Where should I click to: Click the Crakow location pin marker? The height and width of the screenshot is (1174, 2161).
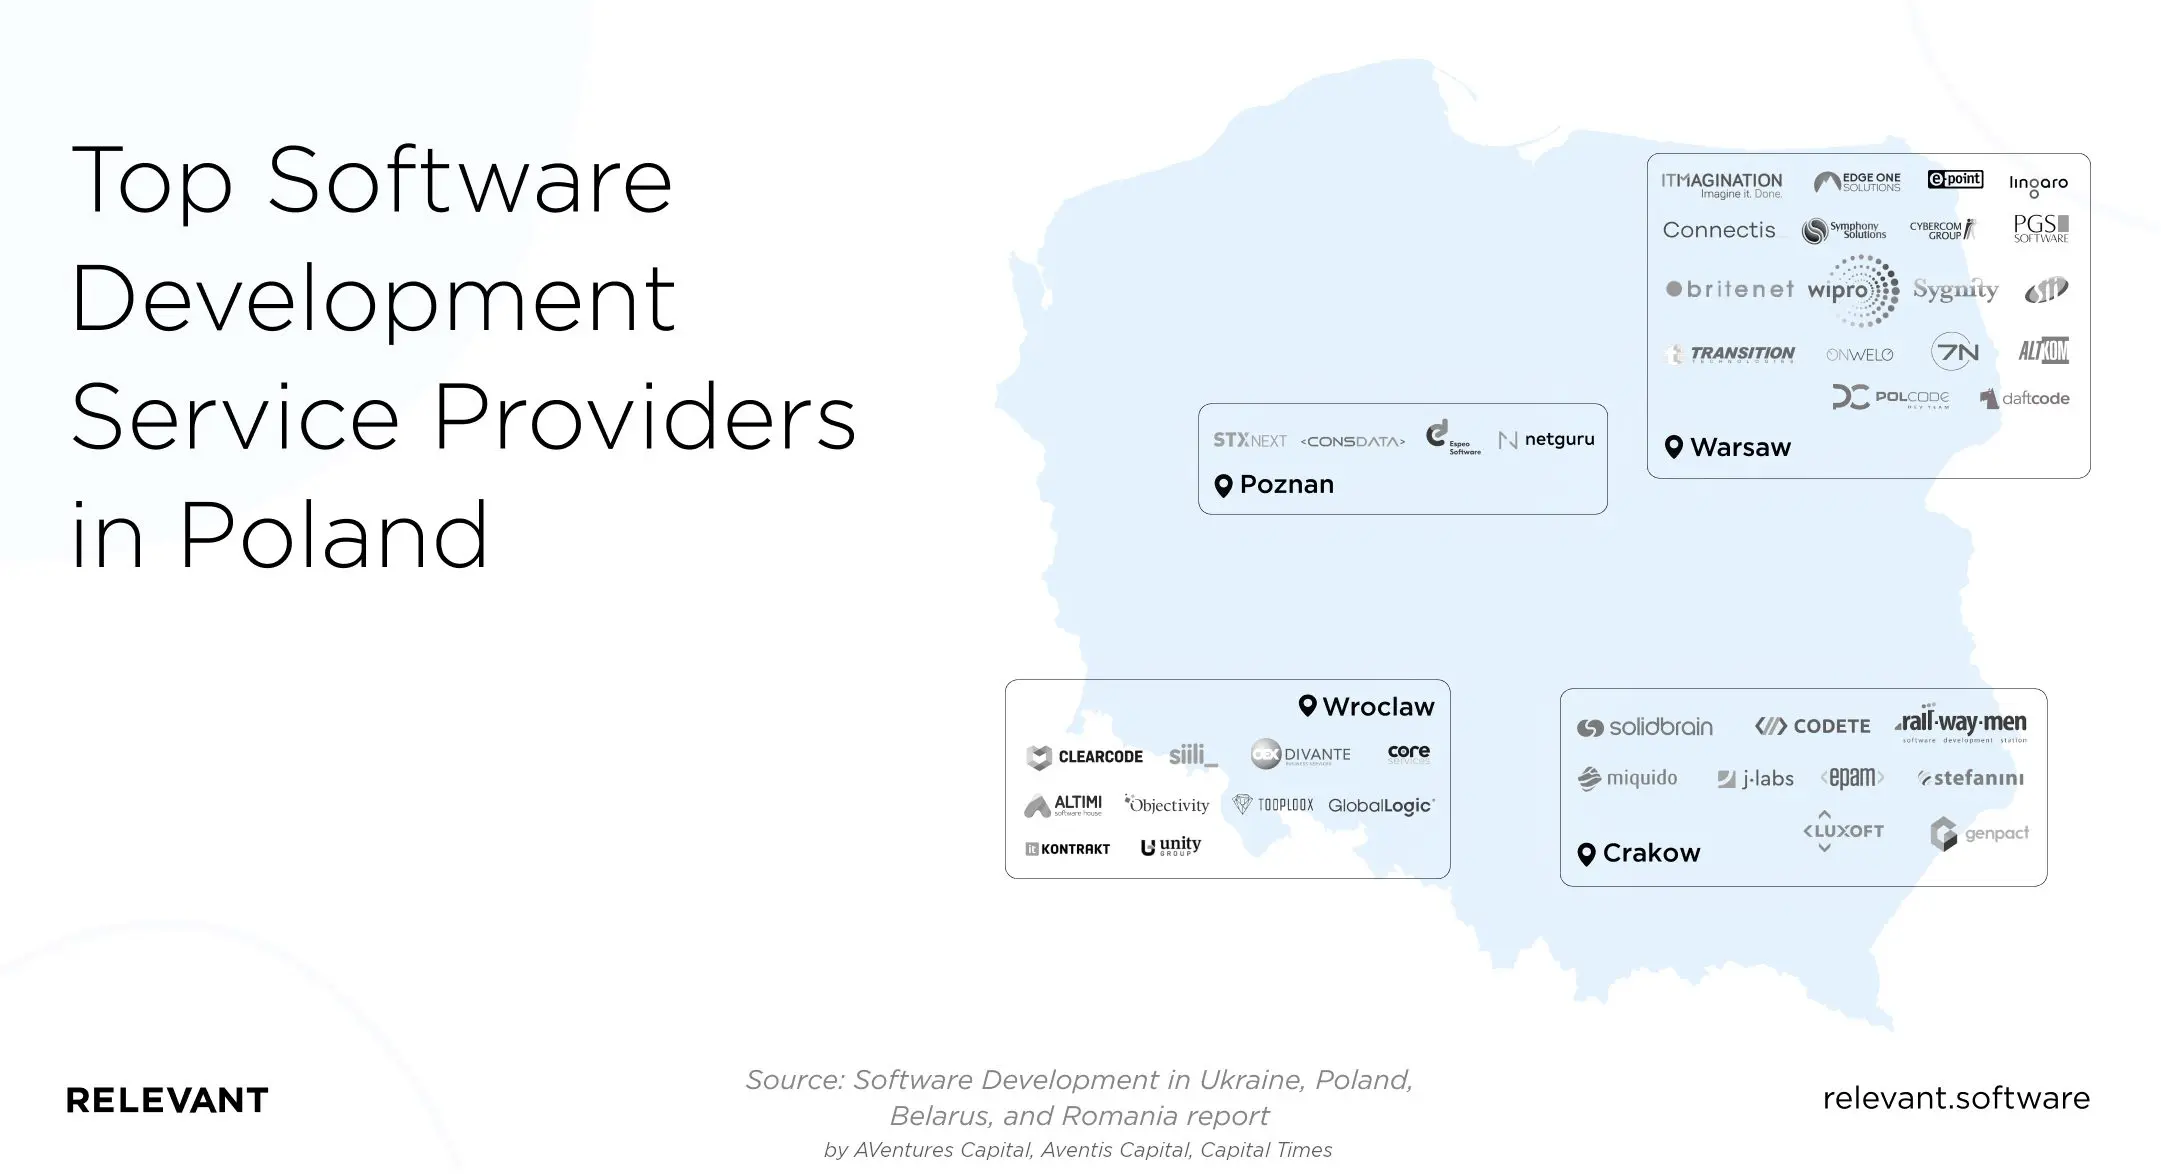pyautogui.click(x=1588, y=853)
